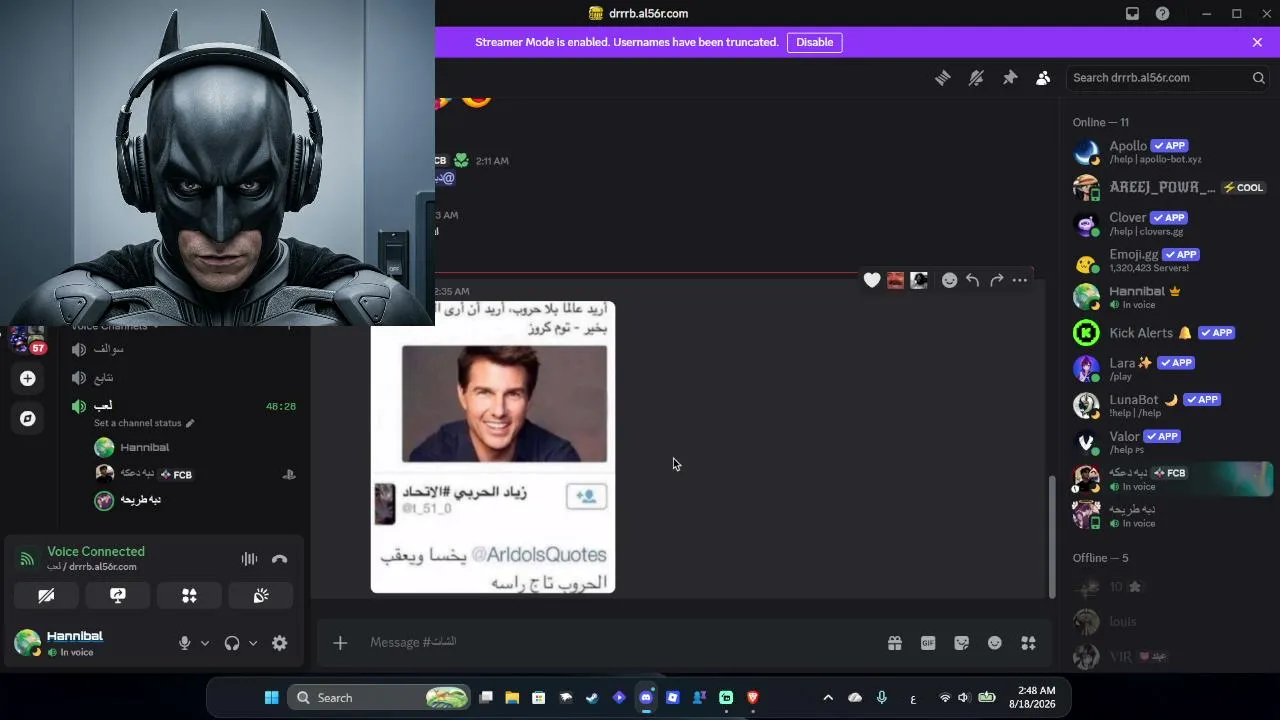The image size is (1280, 720).
Task: Click the chat scrollbar thumb
Action: coord(1051,537)
